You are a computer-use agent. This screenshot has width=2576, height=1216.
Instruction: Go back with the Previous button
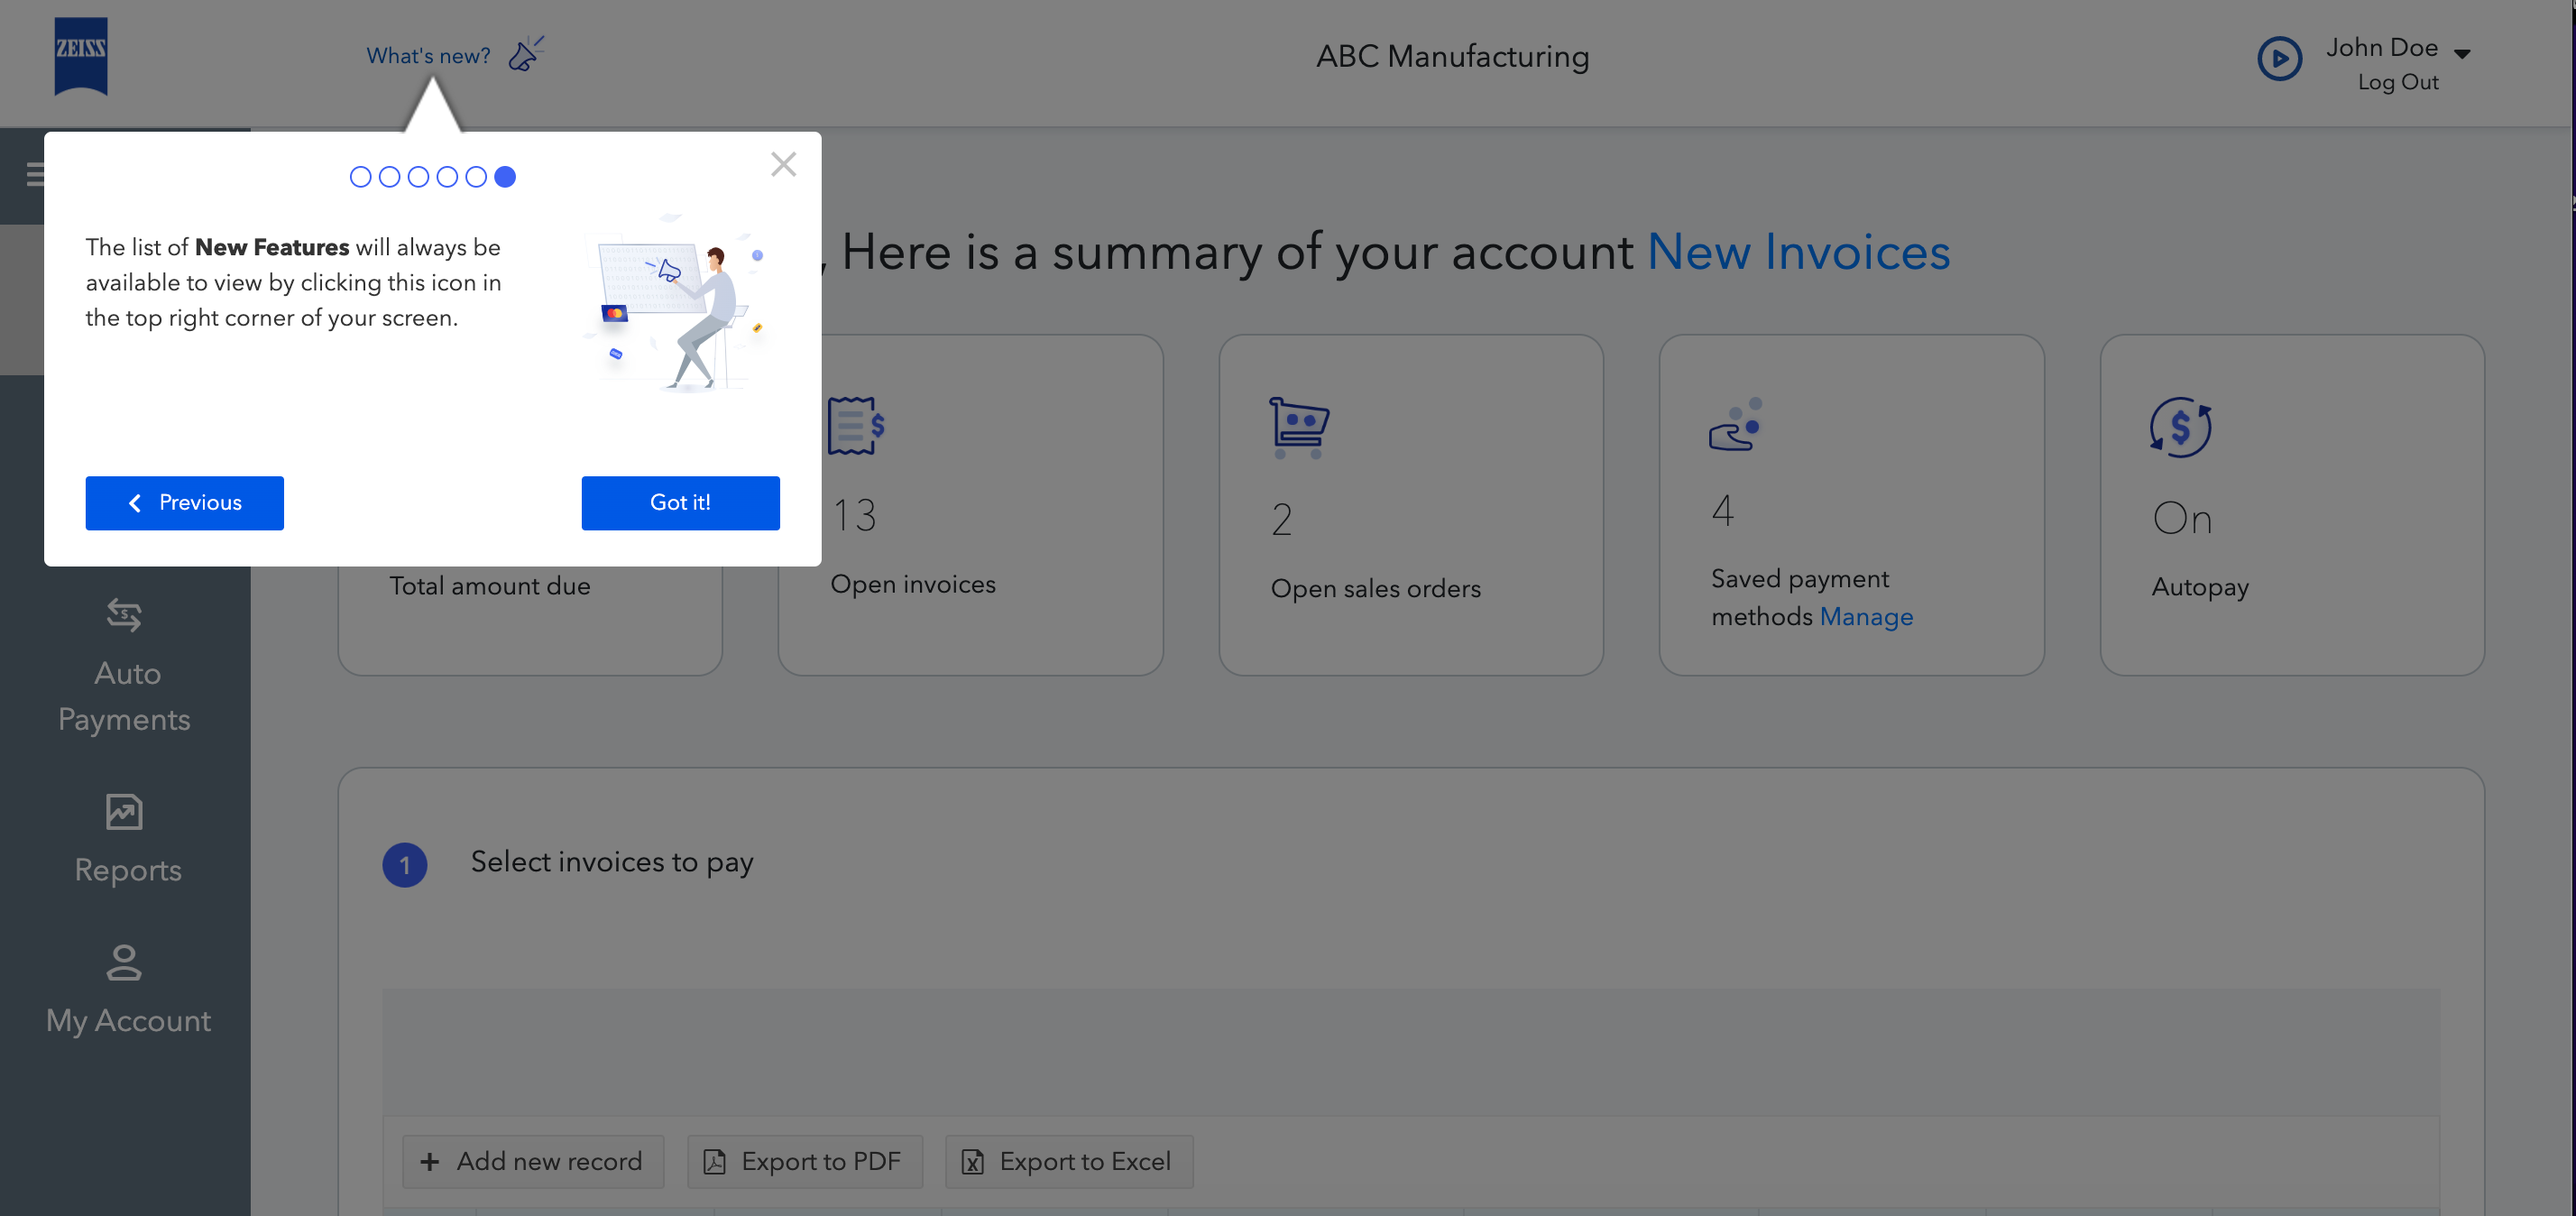tap(184, 503)
